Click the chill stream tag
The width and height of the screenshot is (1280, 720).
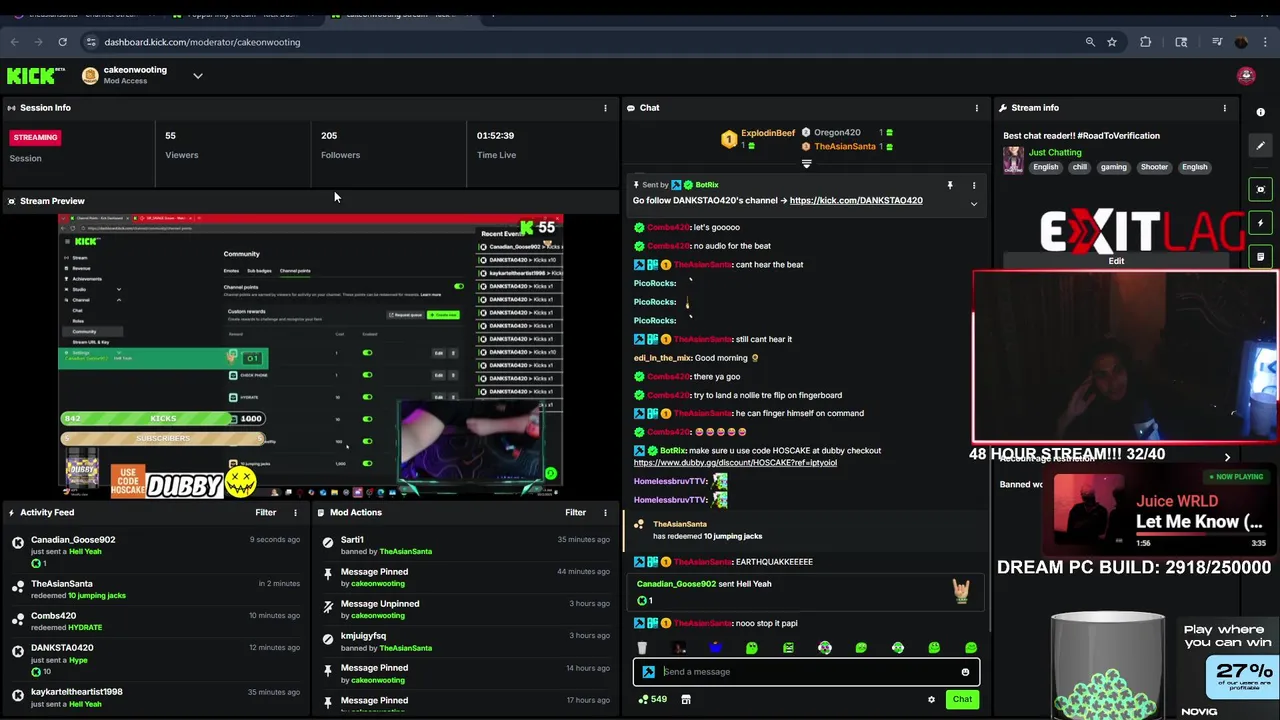tap(1080, 167)
